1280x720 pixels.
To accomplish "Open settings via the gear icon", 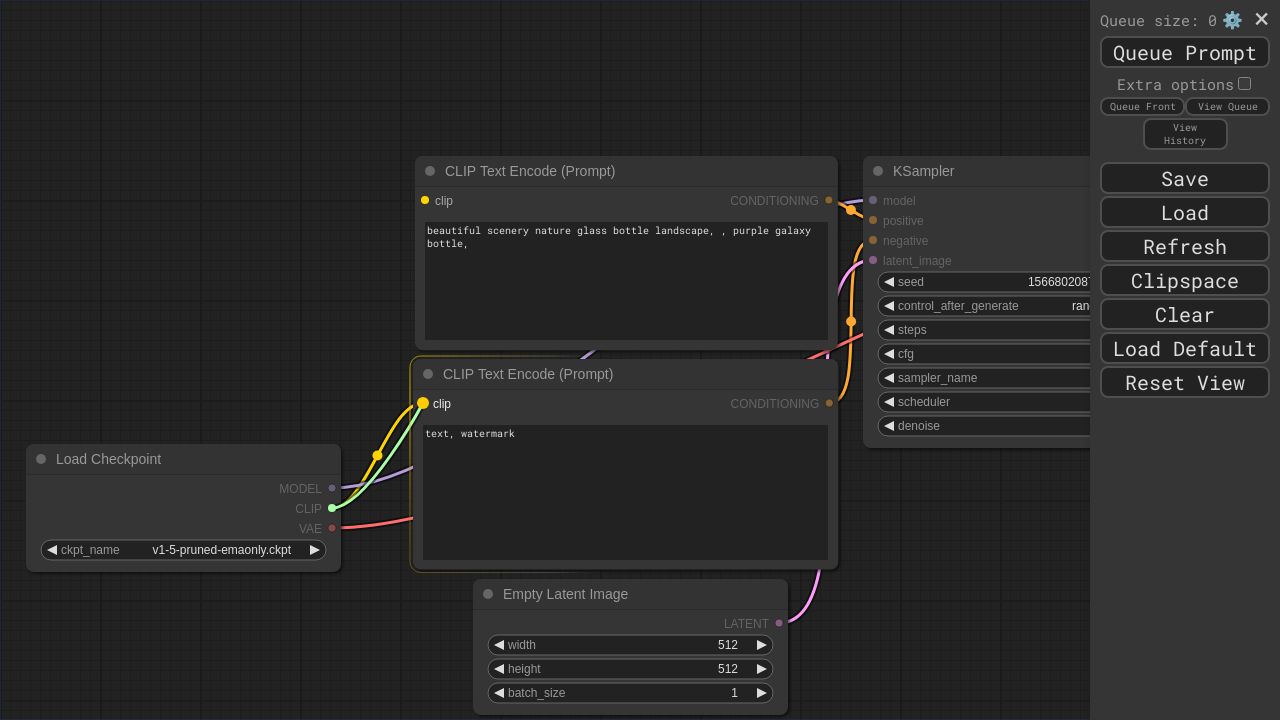I will coord(1232,20).
